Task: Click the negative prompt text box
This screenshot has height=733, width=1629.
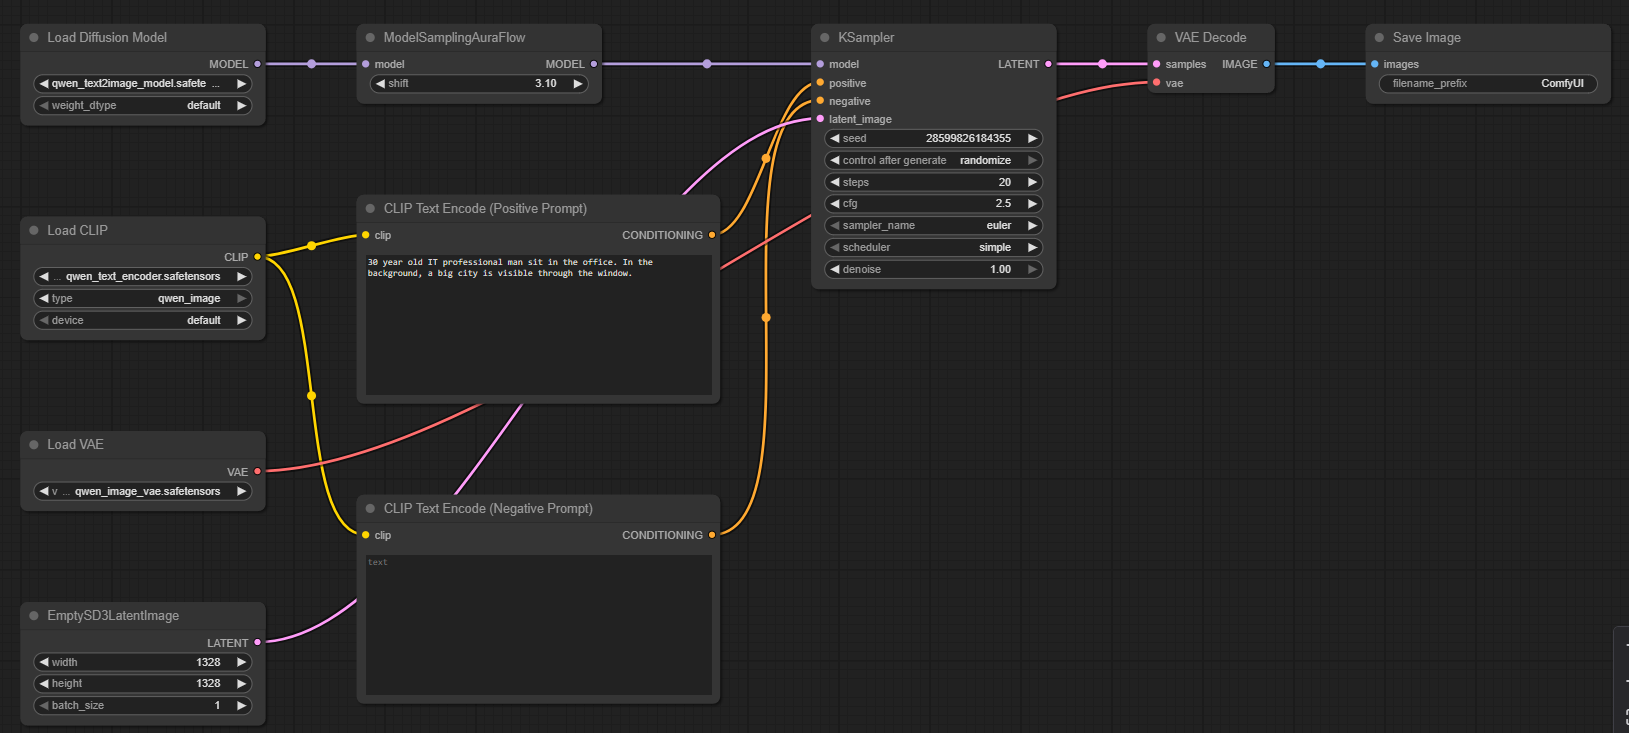Action: point(538,625)
